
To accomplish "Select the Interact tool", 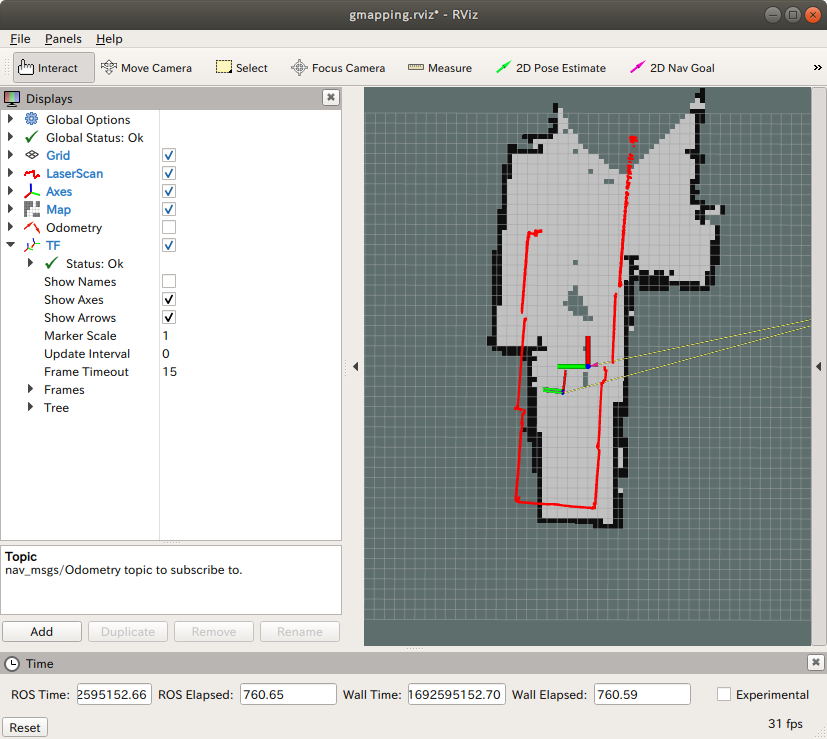I will coord(54,68).
